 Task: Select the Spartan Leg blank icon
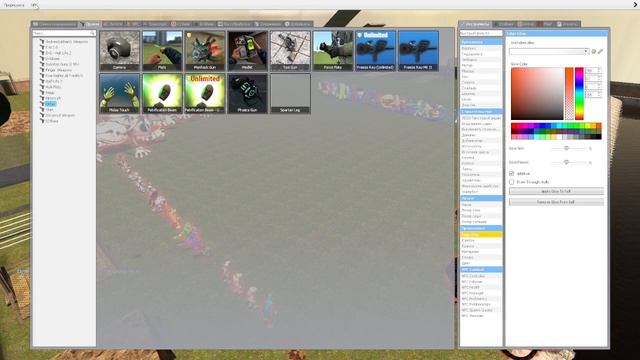tap(290, 93)
